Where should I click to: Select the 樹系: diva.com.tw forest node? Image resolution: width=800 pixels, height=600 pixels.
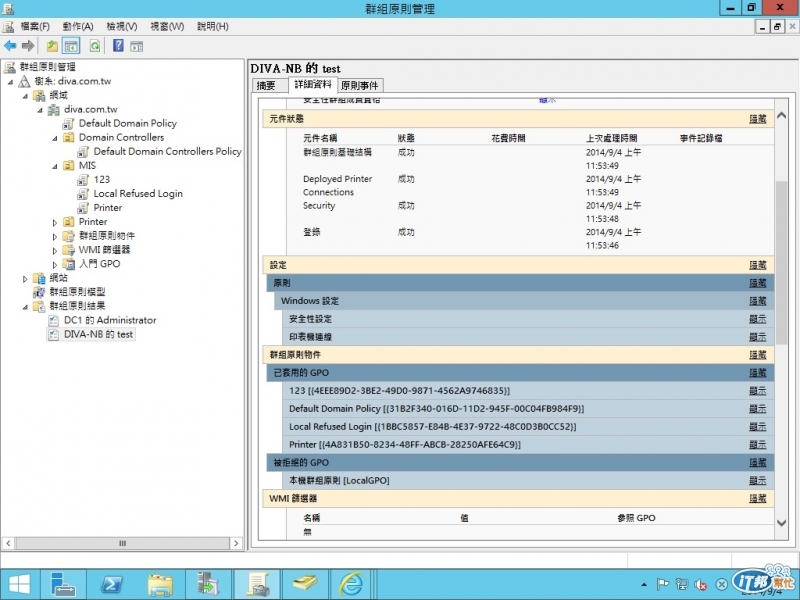pos(72,81)
